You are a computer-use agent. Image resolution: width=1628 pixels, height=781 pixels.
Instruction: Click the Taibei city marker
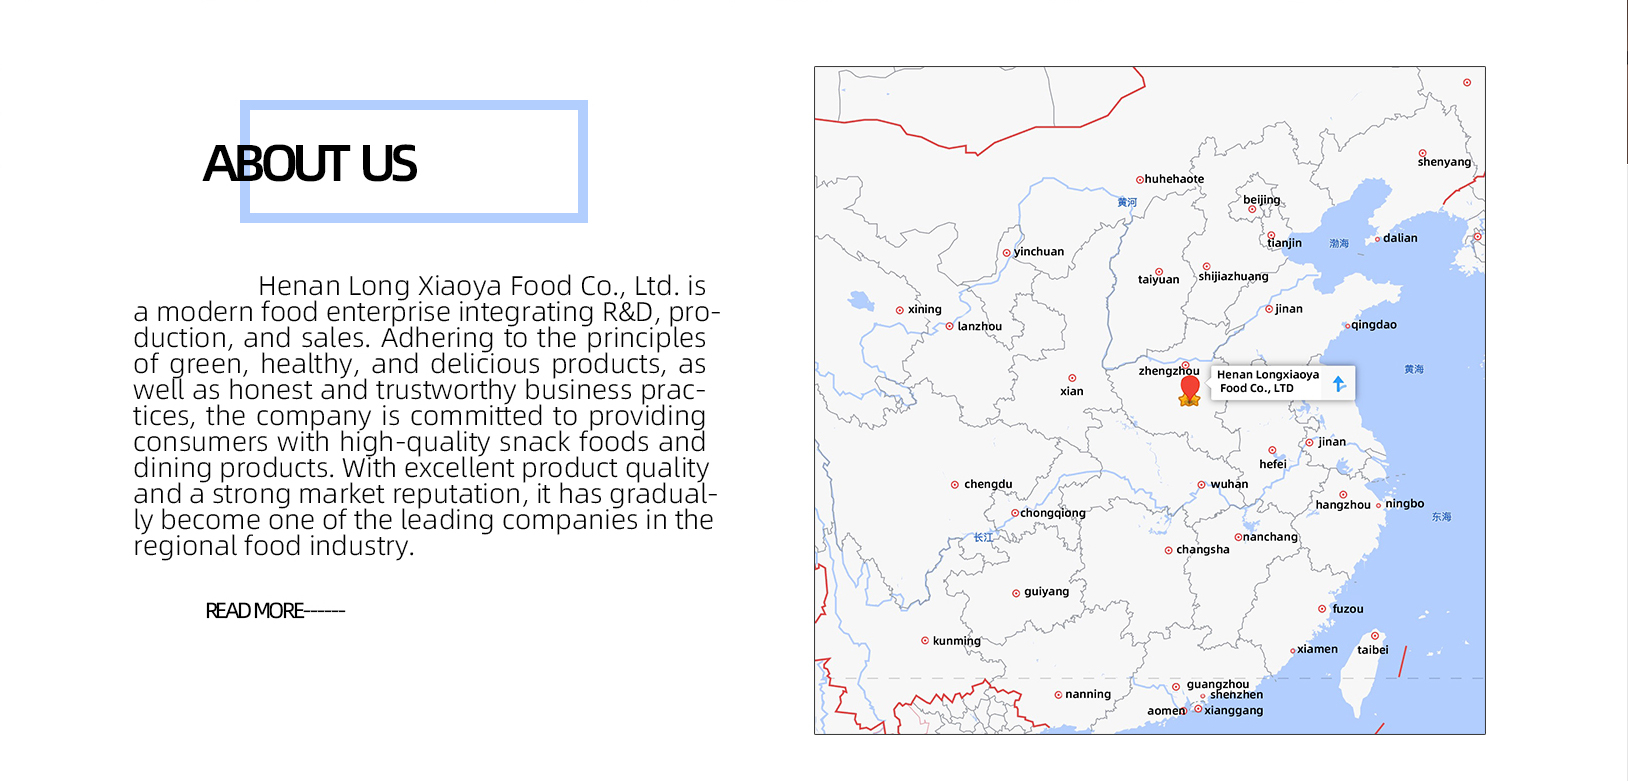[x=1375, y=636]
